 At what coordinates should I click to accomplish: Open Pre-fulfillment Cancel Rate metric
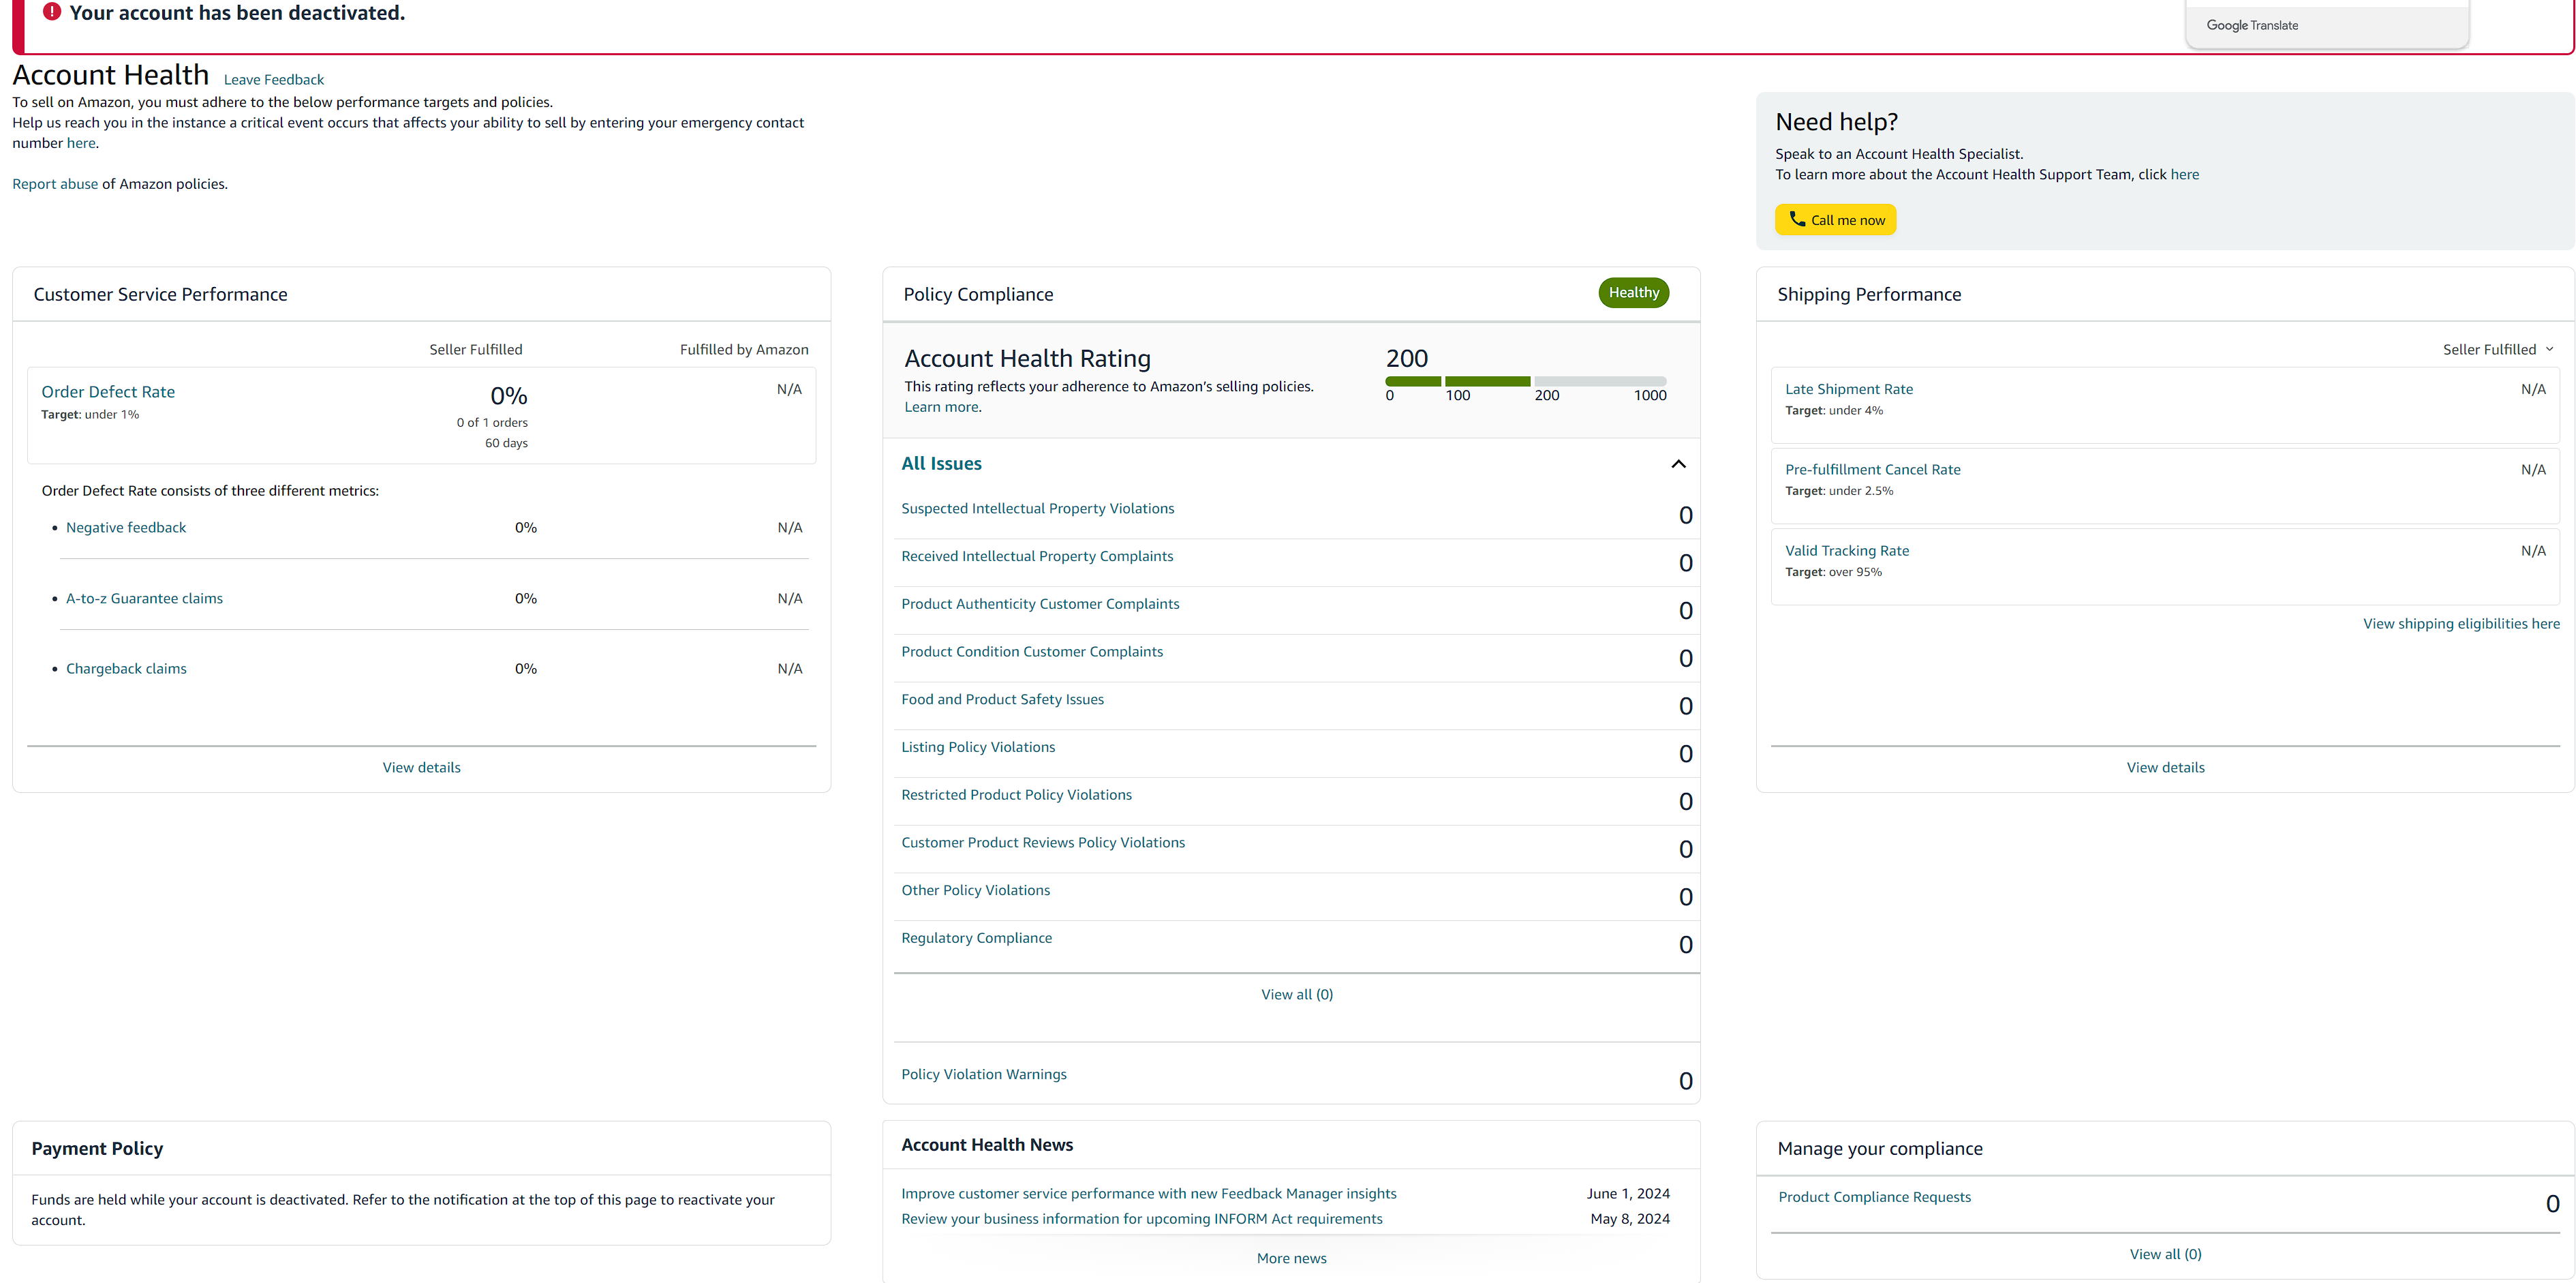pos(1872,469)
